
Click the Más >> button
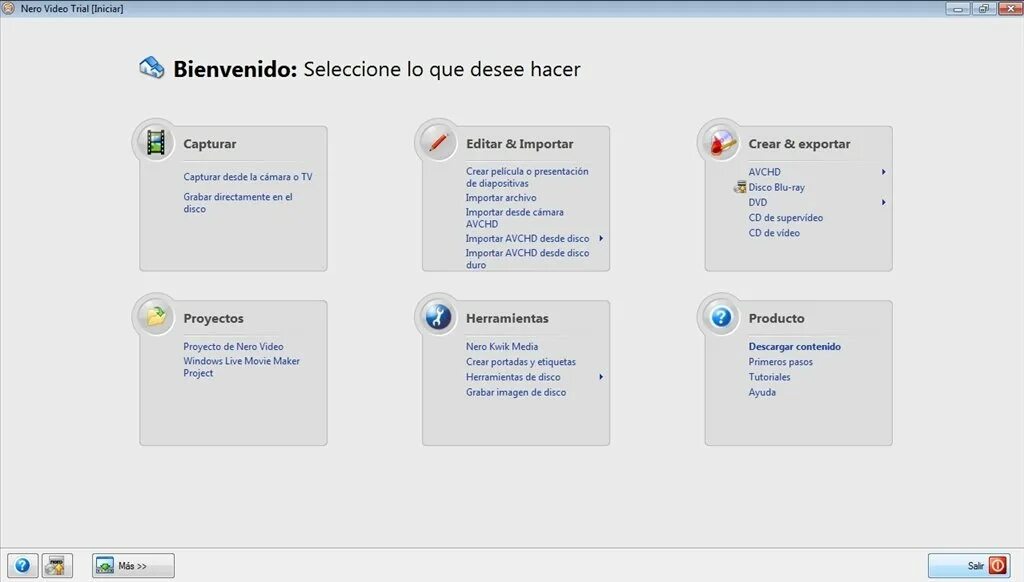pos(133,566)
